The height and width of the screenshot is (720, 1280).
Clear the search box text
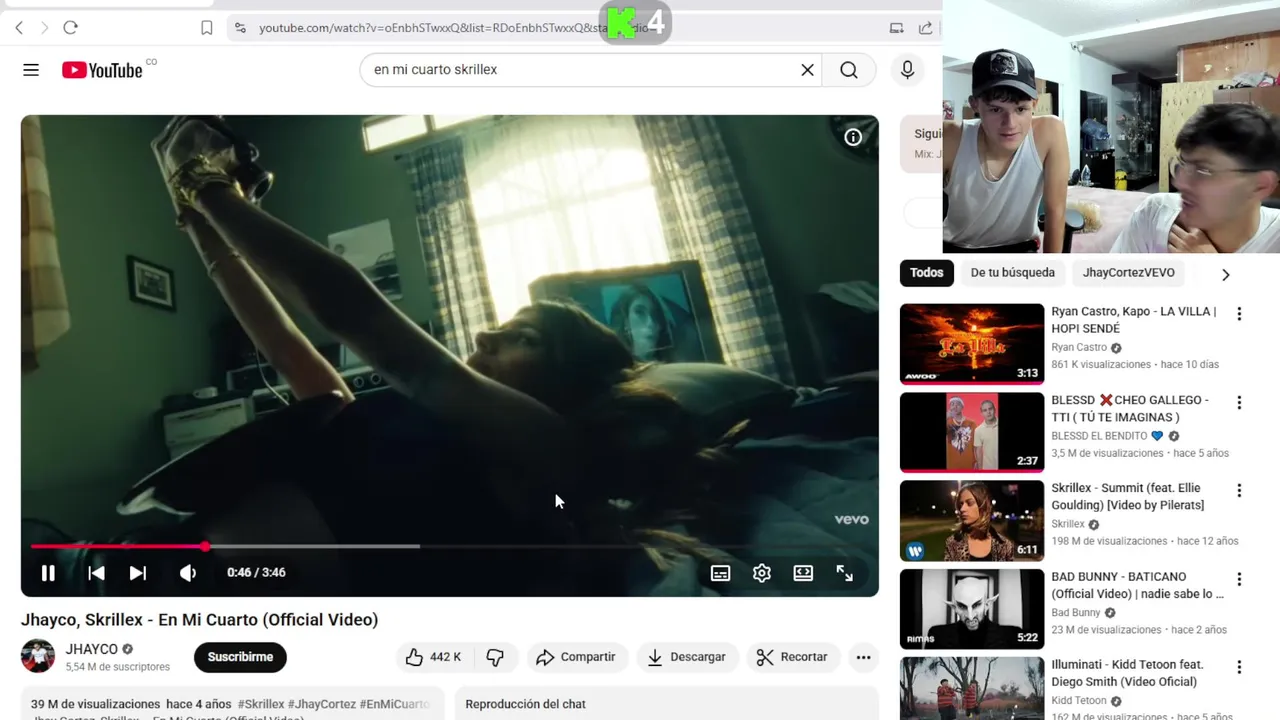pyautogui.click(x=807, y=70)
